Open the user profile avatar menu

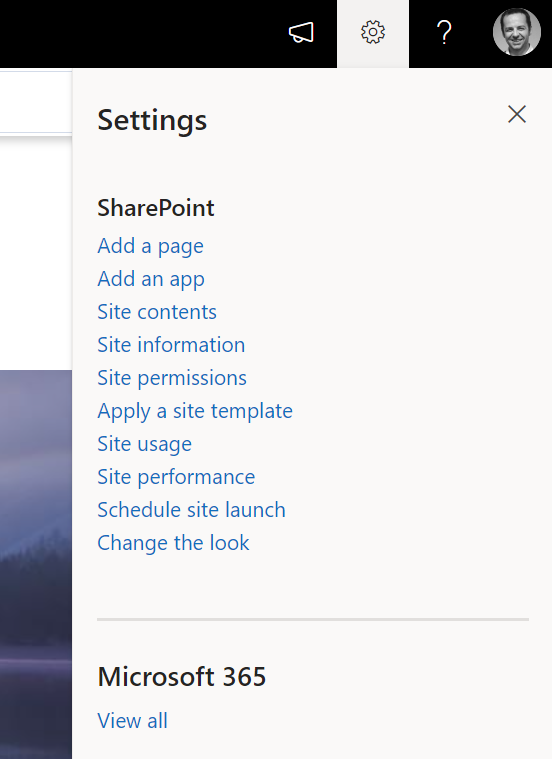click(517, 32)
